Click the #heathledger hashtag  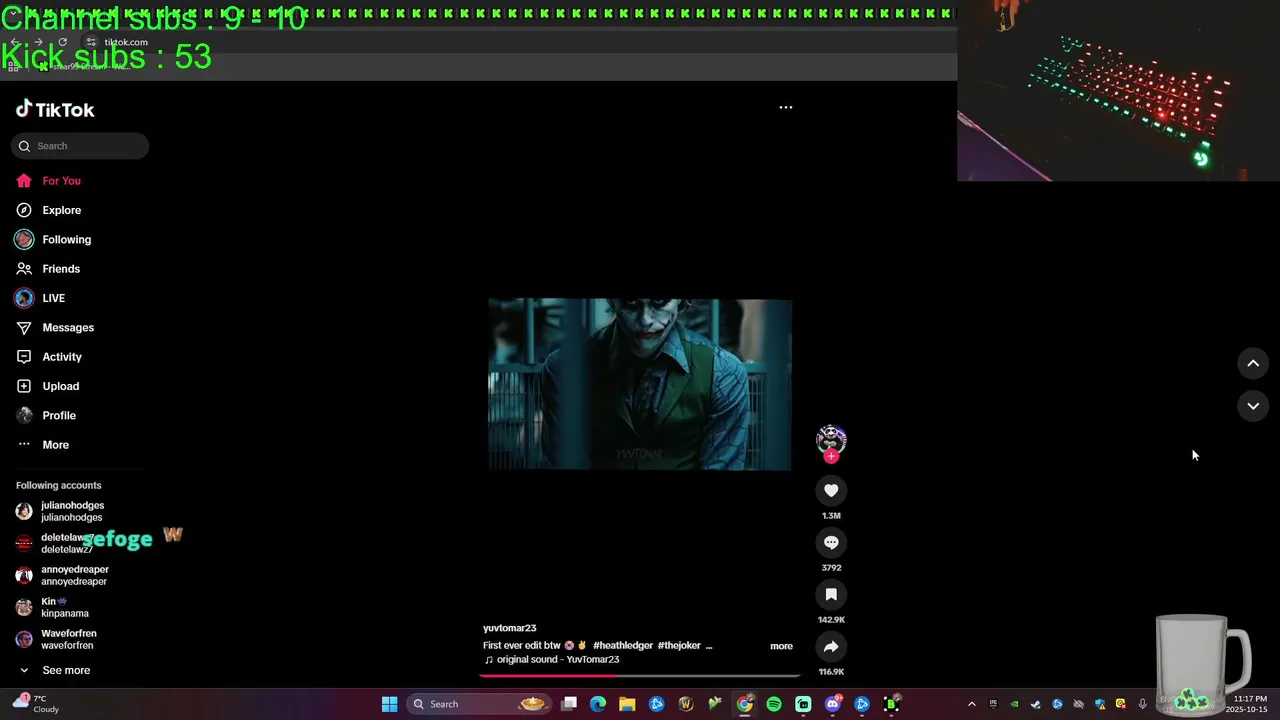[x=623, y=646]
